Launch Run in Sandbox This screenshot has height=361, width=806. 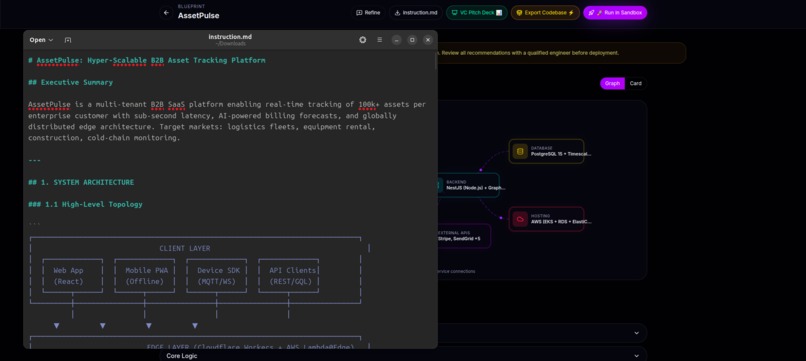(615, 13)
